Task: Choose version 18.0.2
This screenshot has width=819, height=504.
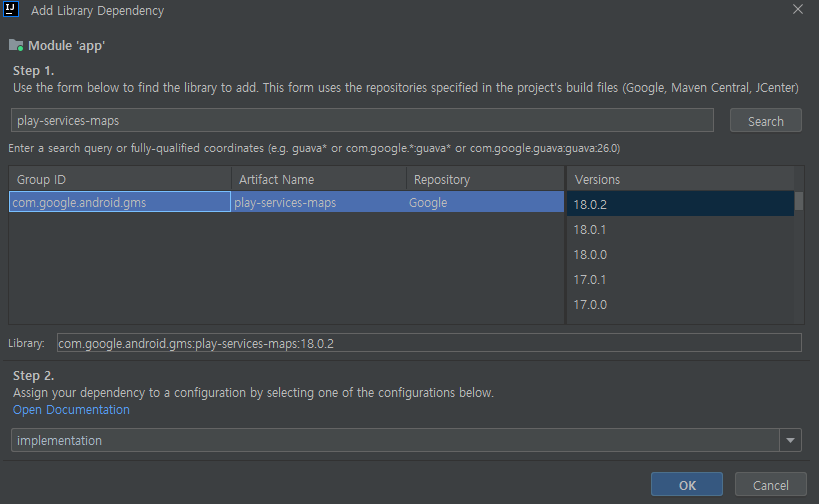Action: pyautogui.click(x=680, y=204)
